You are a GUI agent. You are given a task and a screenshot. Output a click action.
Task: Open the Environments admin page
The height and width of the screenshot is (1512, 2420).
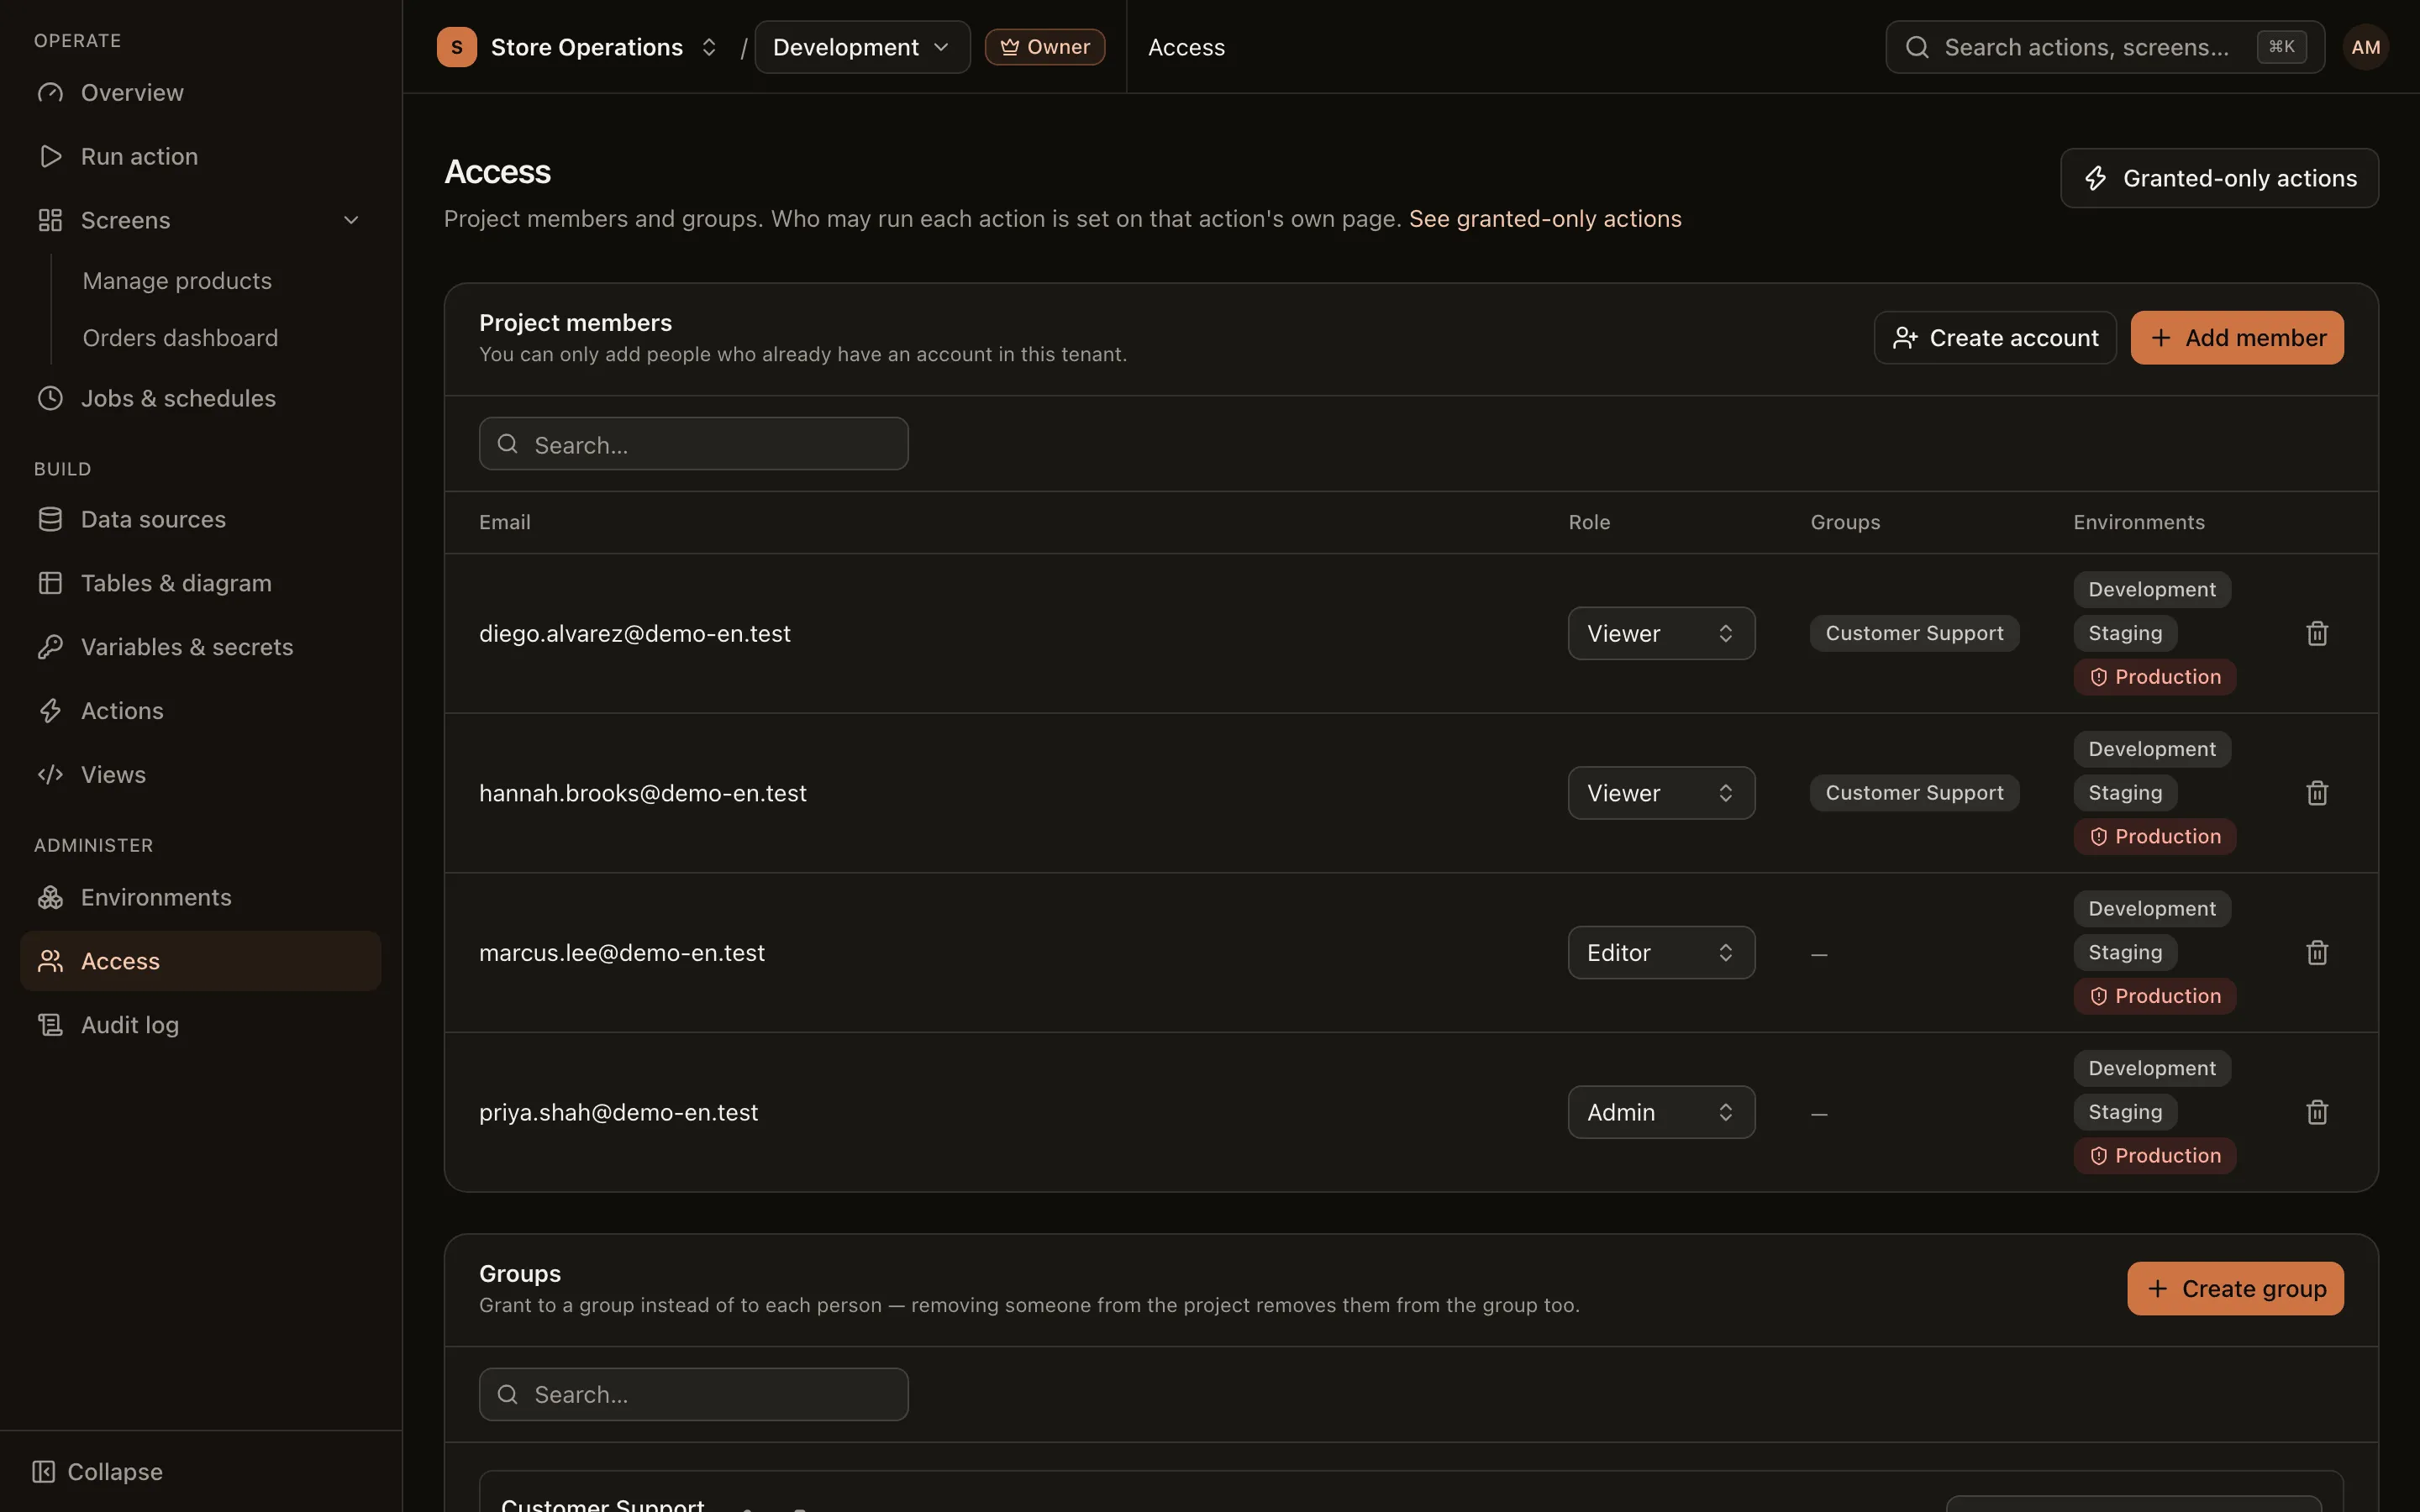point(200,897)
